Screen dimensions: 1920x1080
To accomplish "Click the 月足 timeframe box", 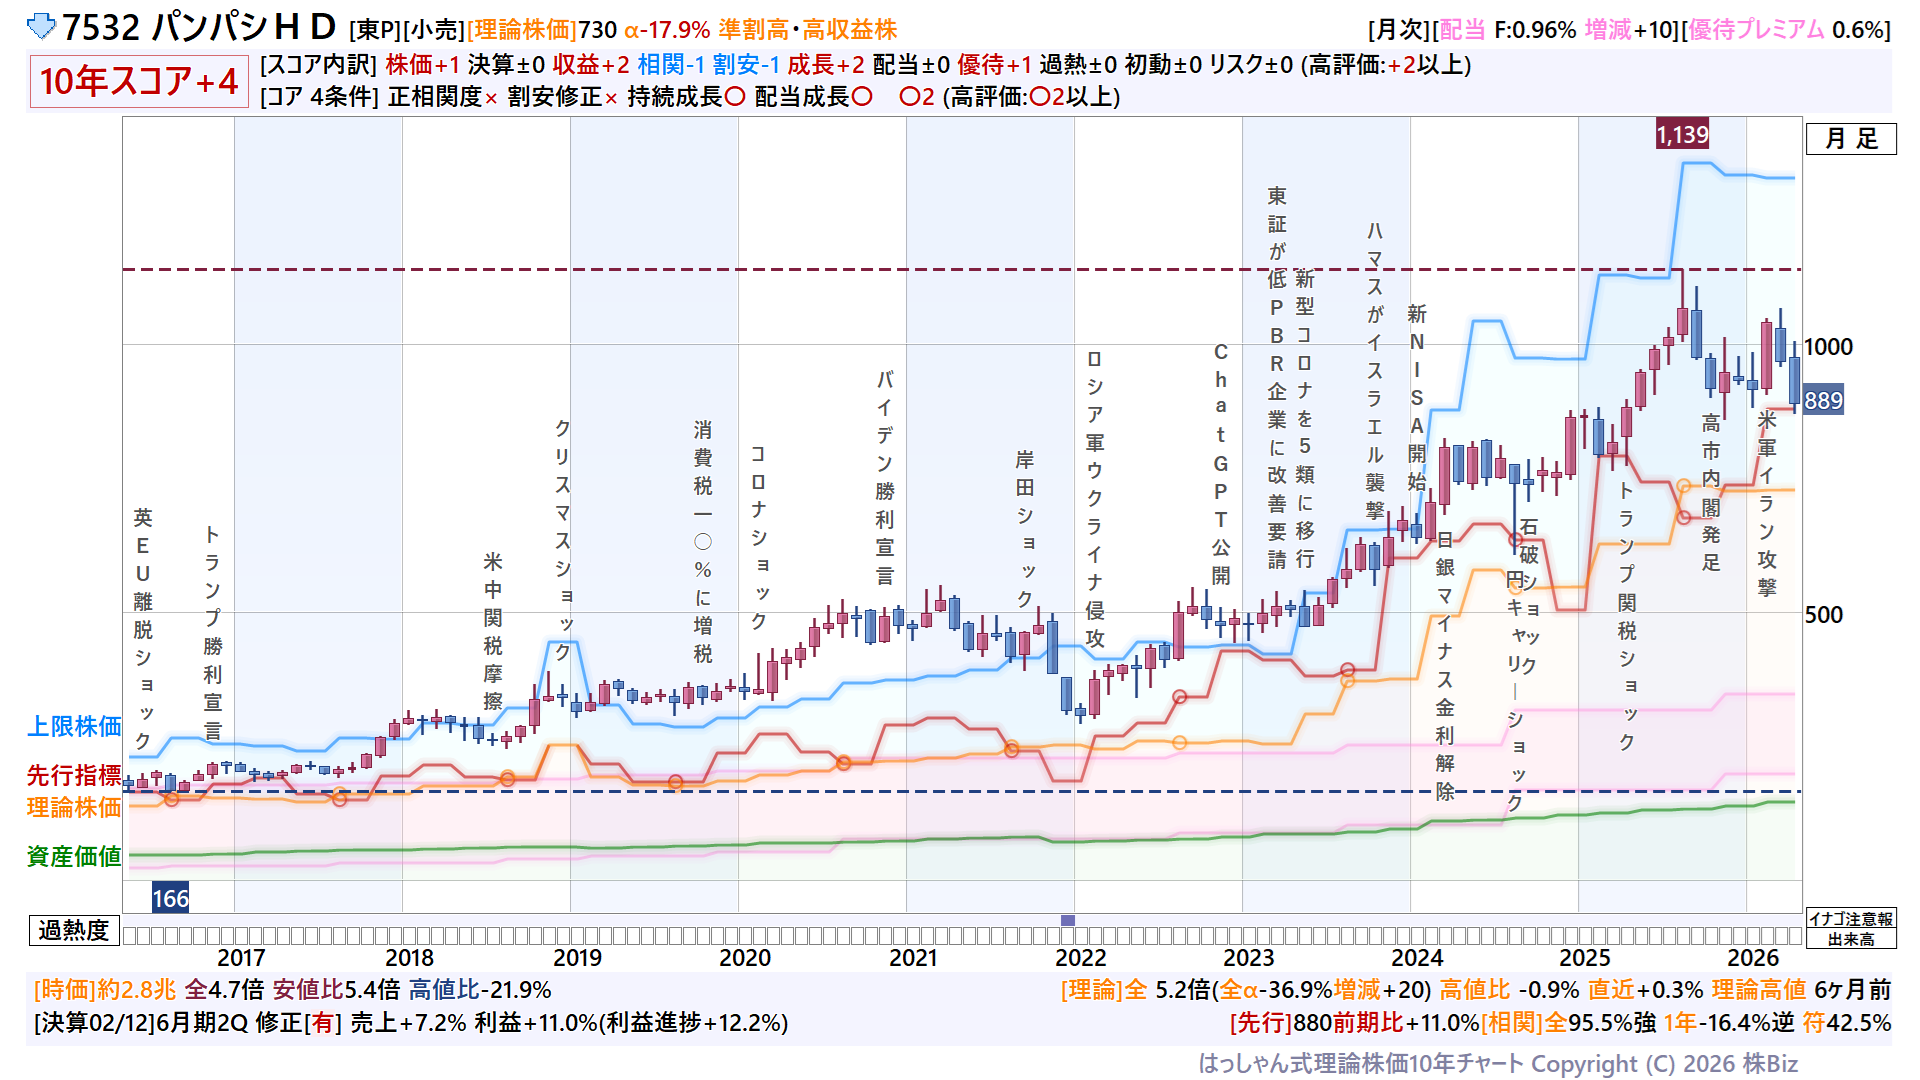I will (1851, 139).
